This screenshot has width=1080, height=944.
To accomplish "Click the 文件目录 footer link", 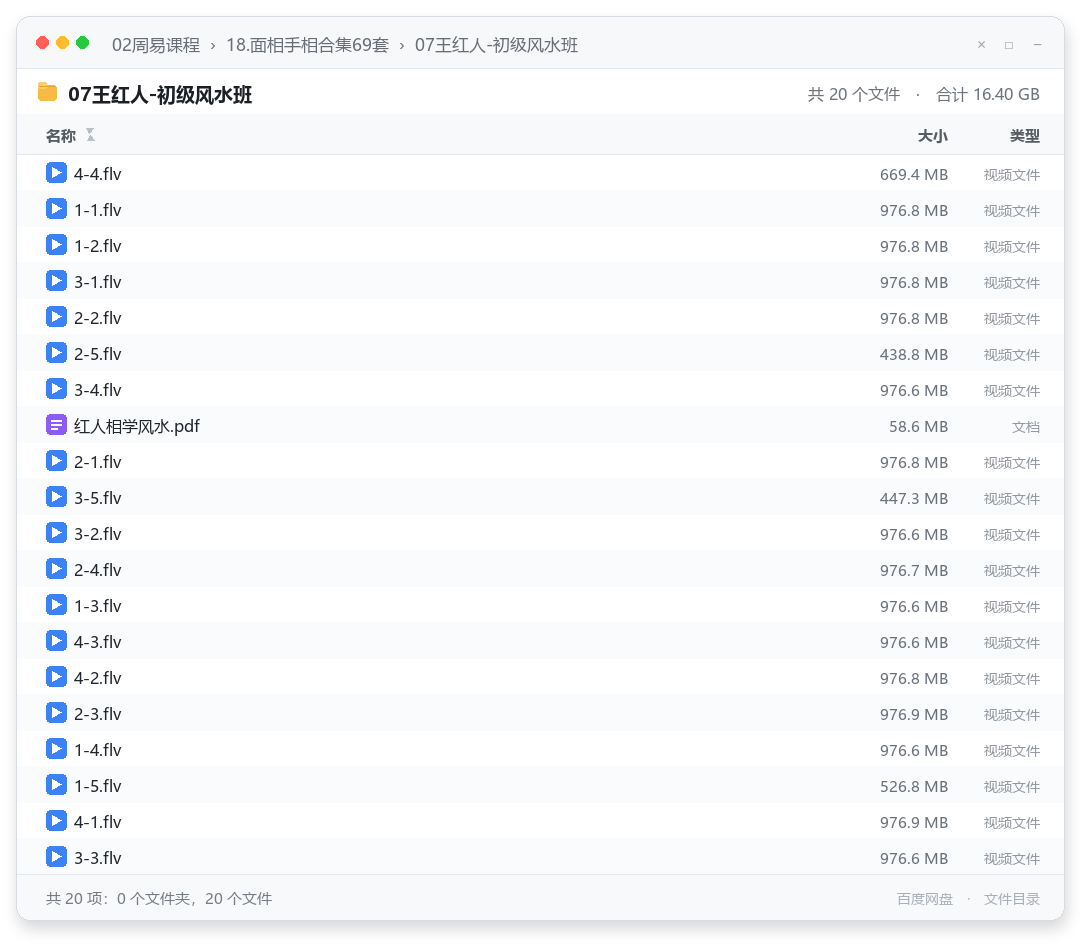I will (1012, 899).
